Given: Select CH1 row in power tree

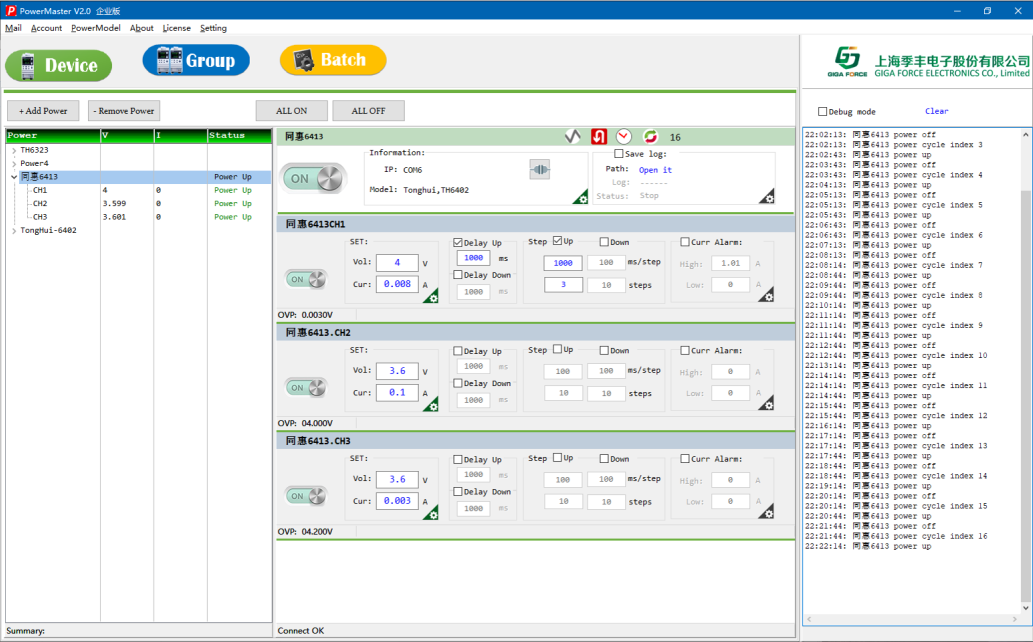Looking at the screenshot, I should click(138, 190).
